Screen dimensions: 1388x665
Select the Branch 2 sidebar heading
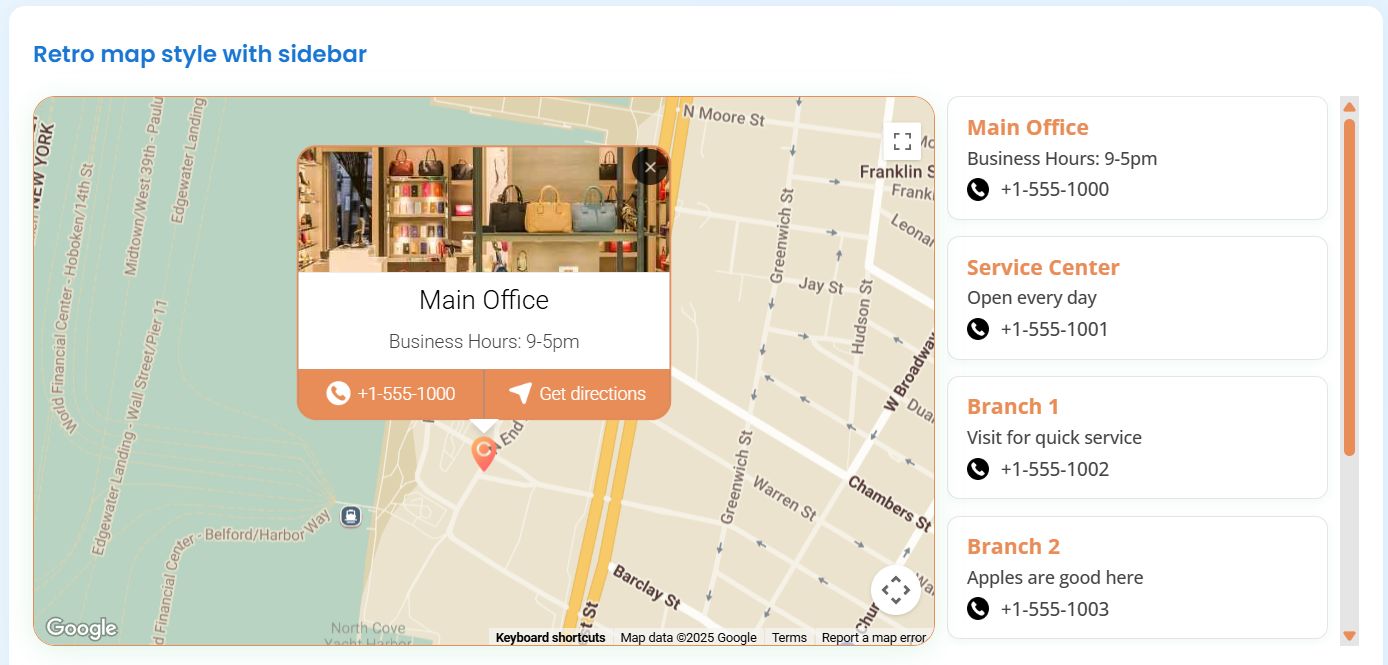pos(1013,547)
